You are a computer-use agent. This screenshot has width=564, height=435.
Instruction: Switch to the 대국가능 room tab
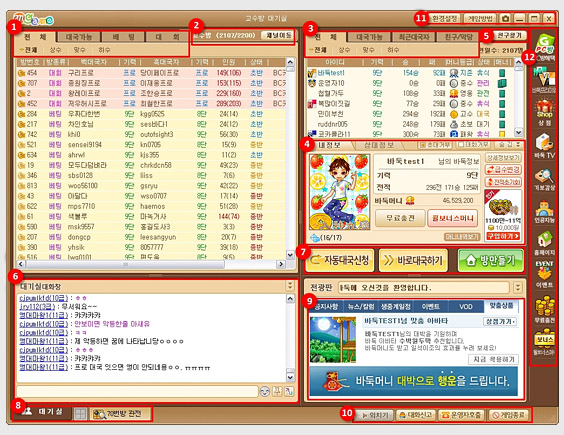79,37
